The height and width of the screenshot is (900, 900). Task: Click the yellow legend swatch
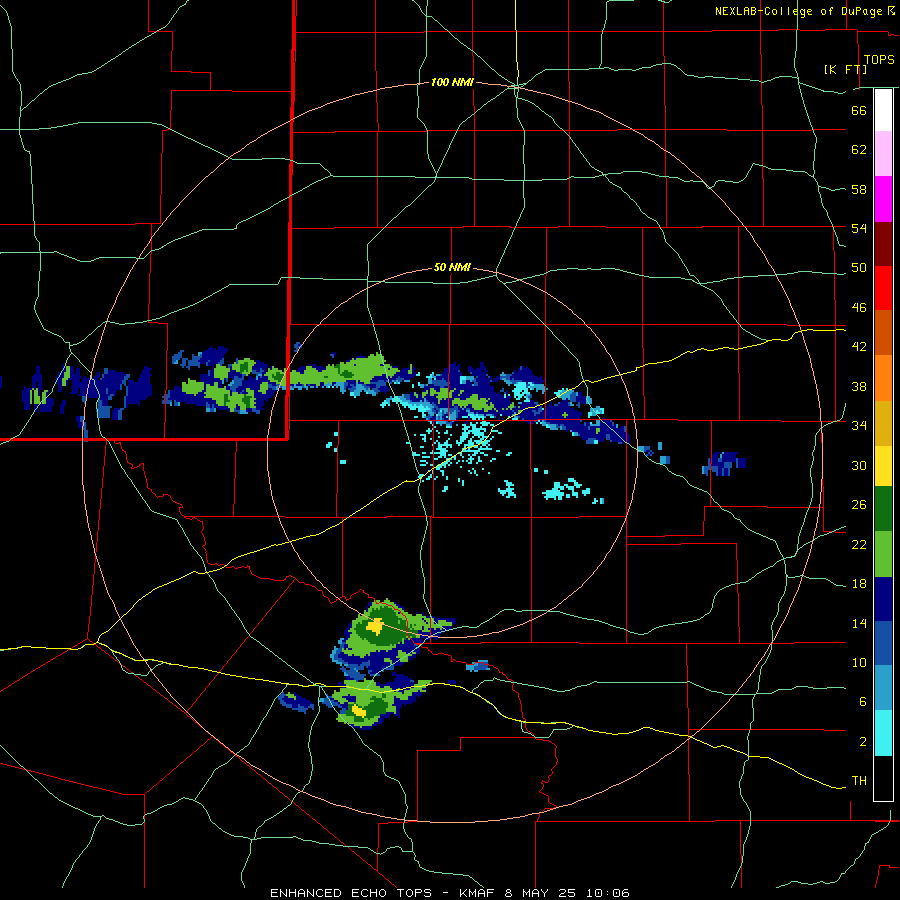pyautogui.click(x=883, y=466)
